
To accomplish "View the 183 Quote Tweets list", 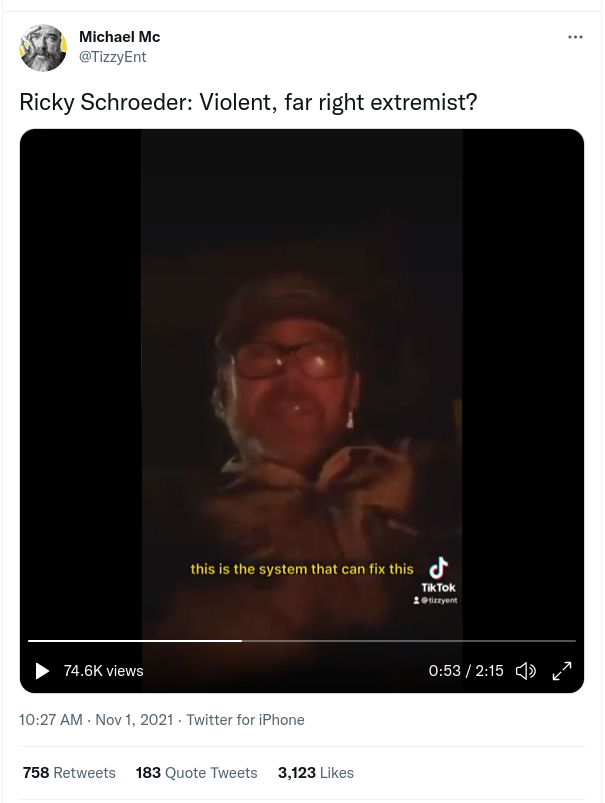I will click(x=196, y=772).
